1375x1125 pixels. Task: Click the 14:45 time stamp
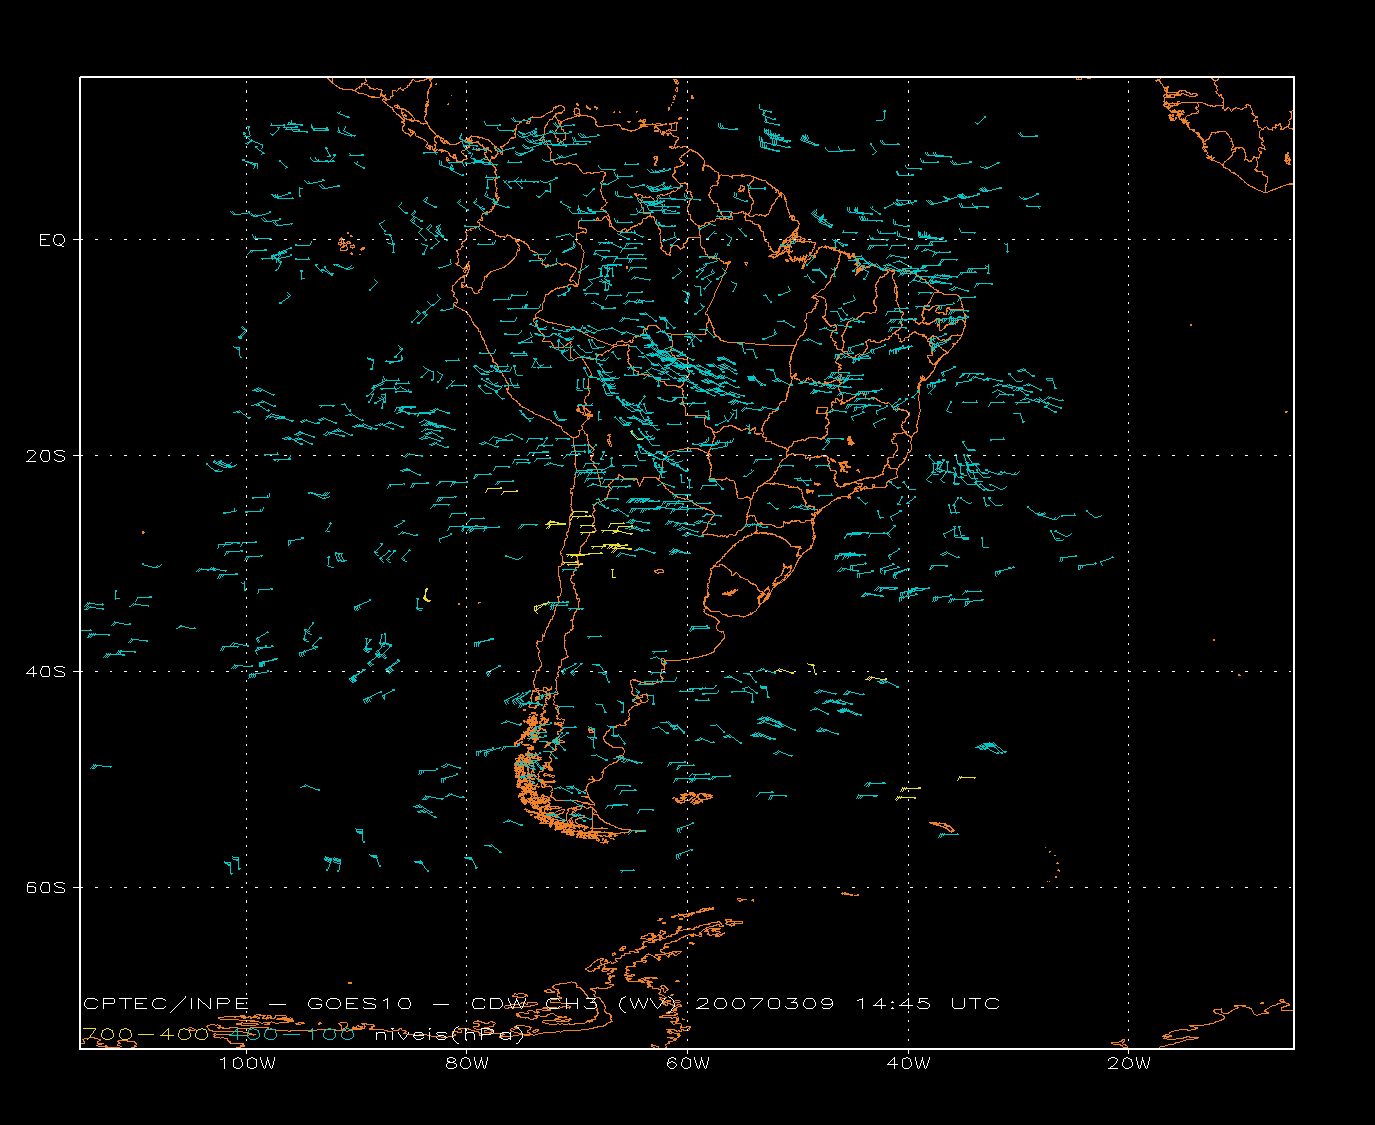[893, 1003]
